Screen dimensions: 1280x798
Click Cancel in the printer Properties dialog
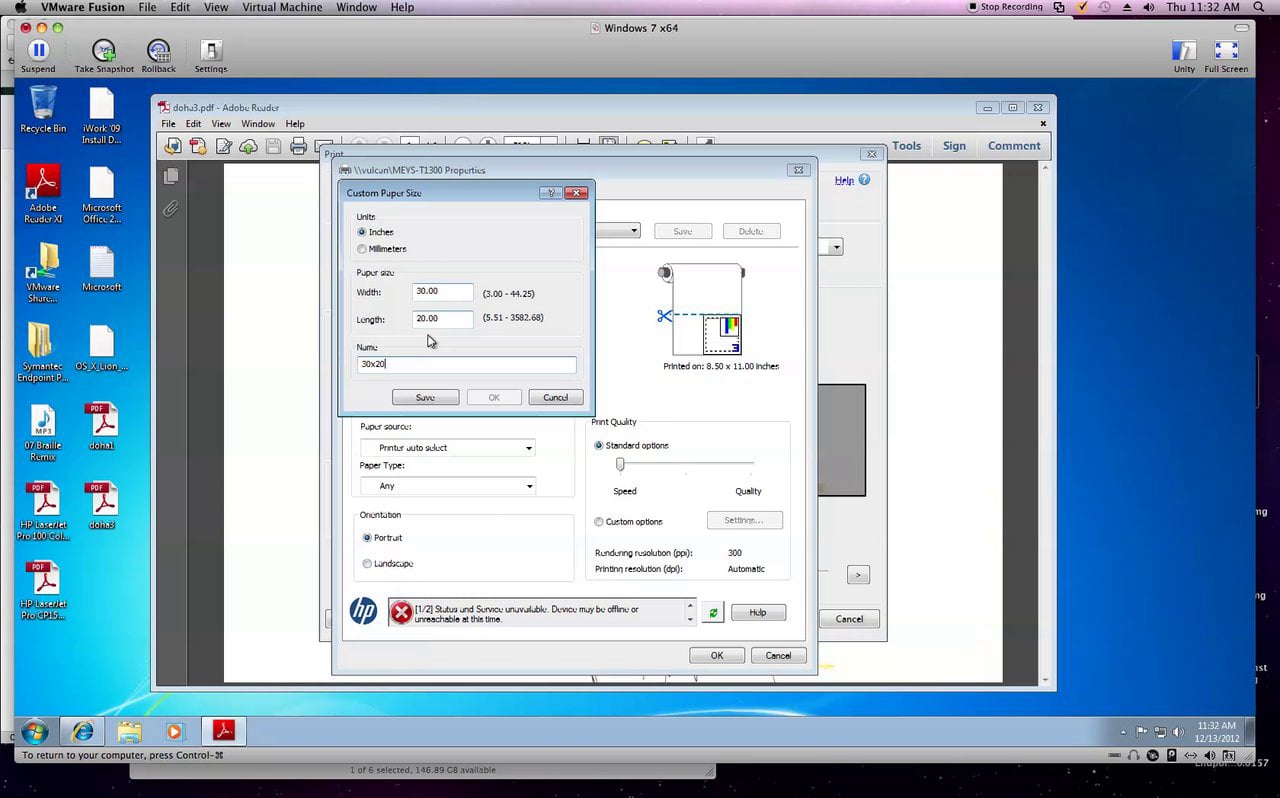(x=778, y=656)
